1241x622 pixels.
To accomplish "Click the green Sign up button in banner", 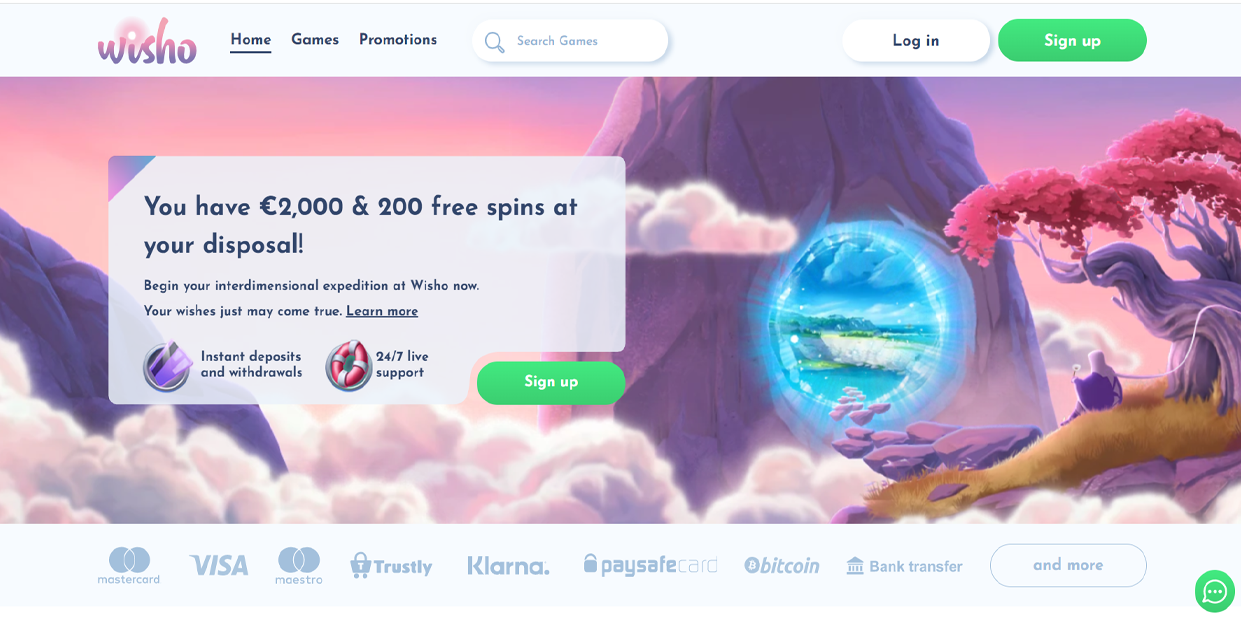I will (x=551, y=383).
